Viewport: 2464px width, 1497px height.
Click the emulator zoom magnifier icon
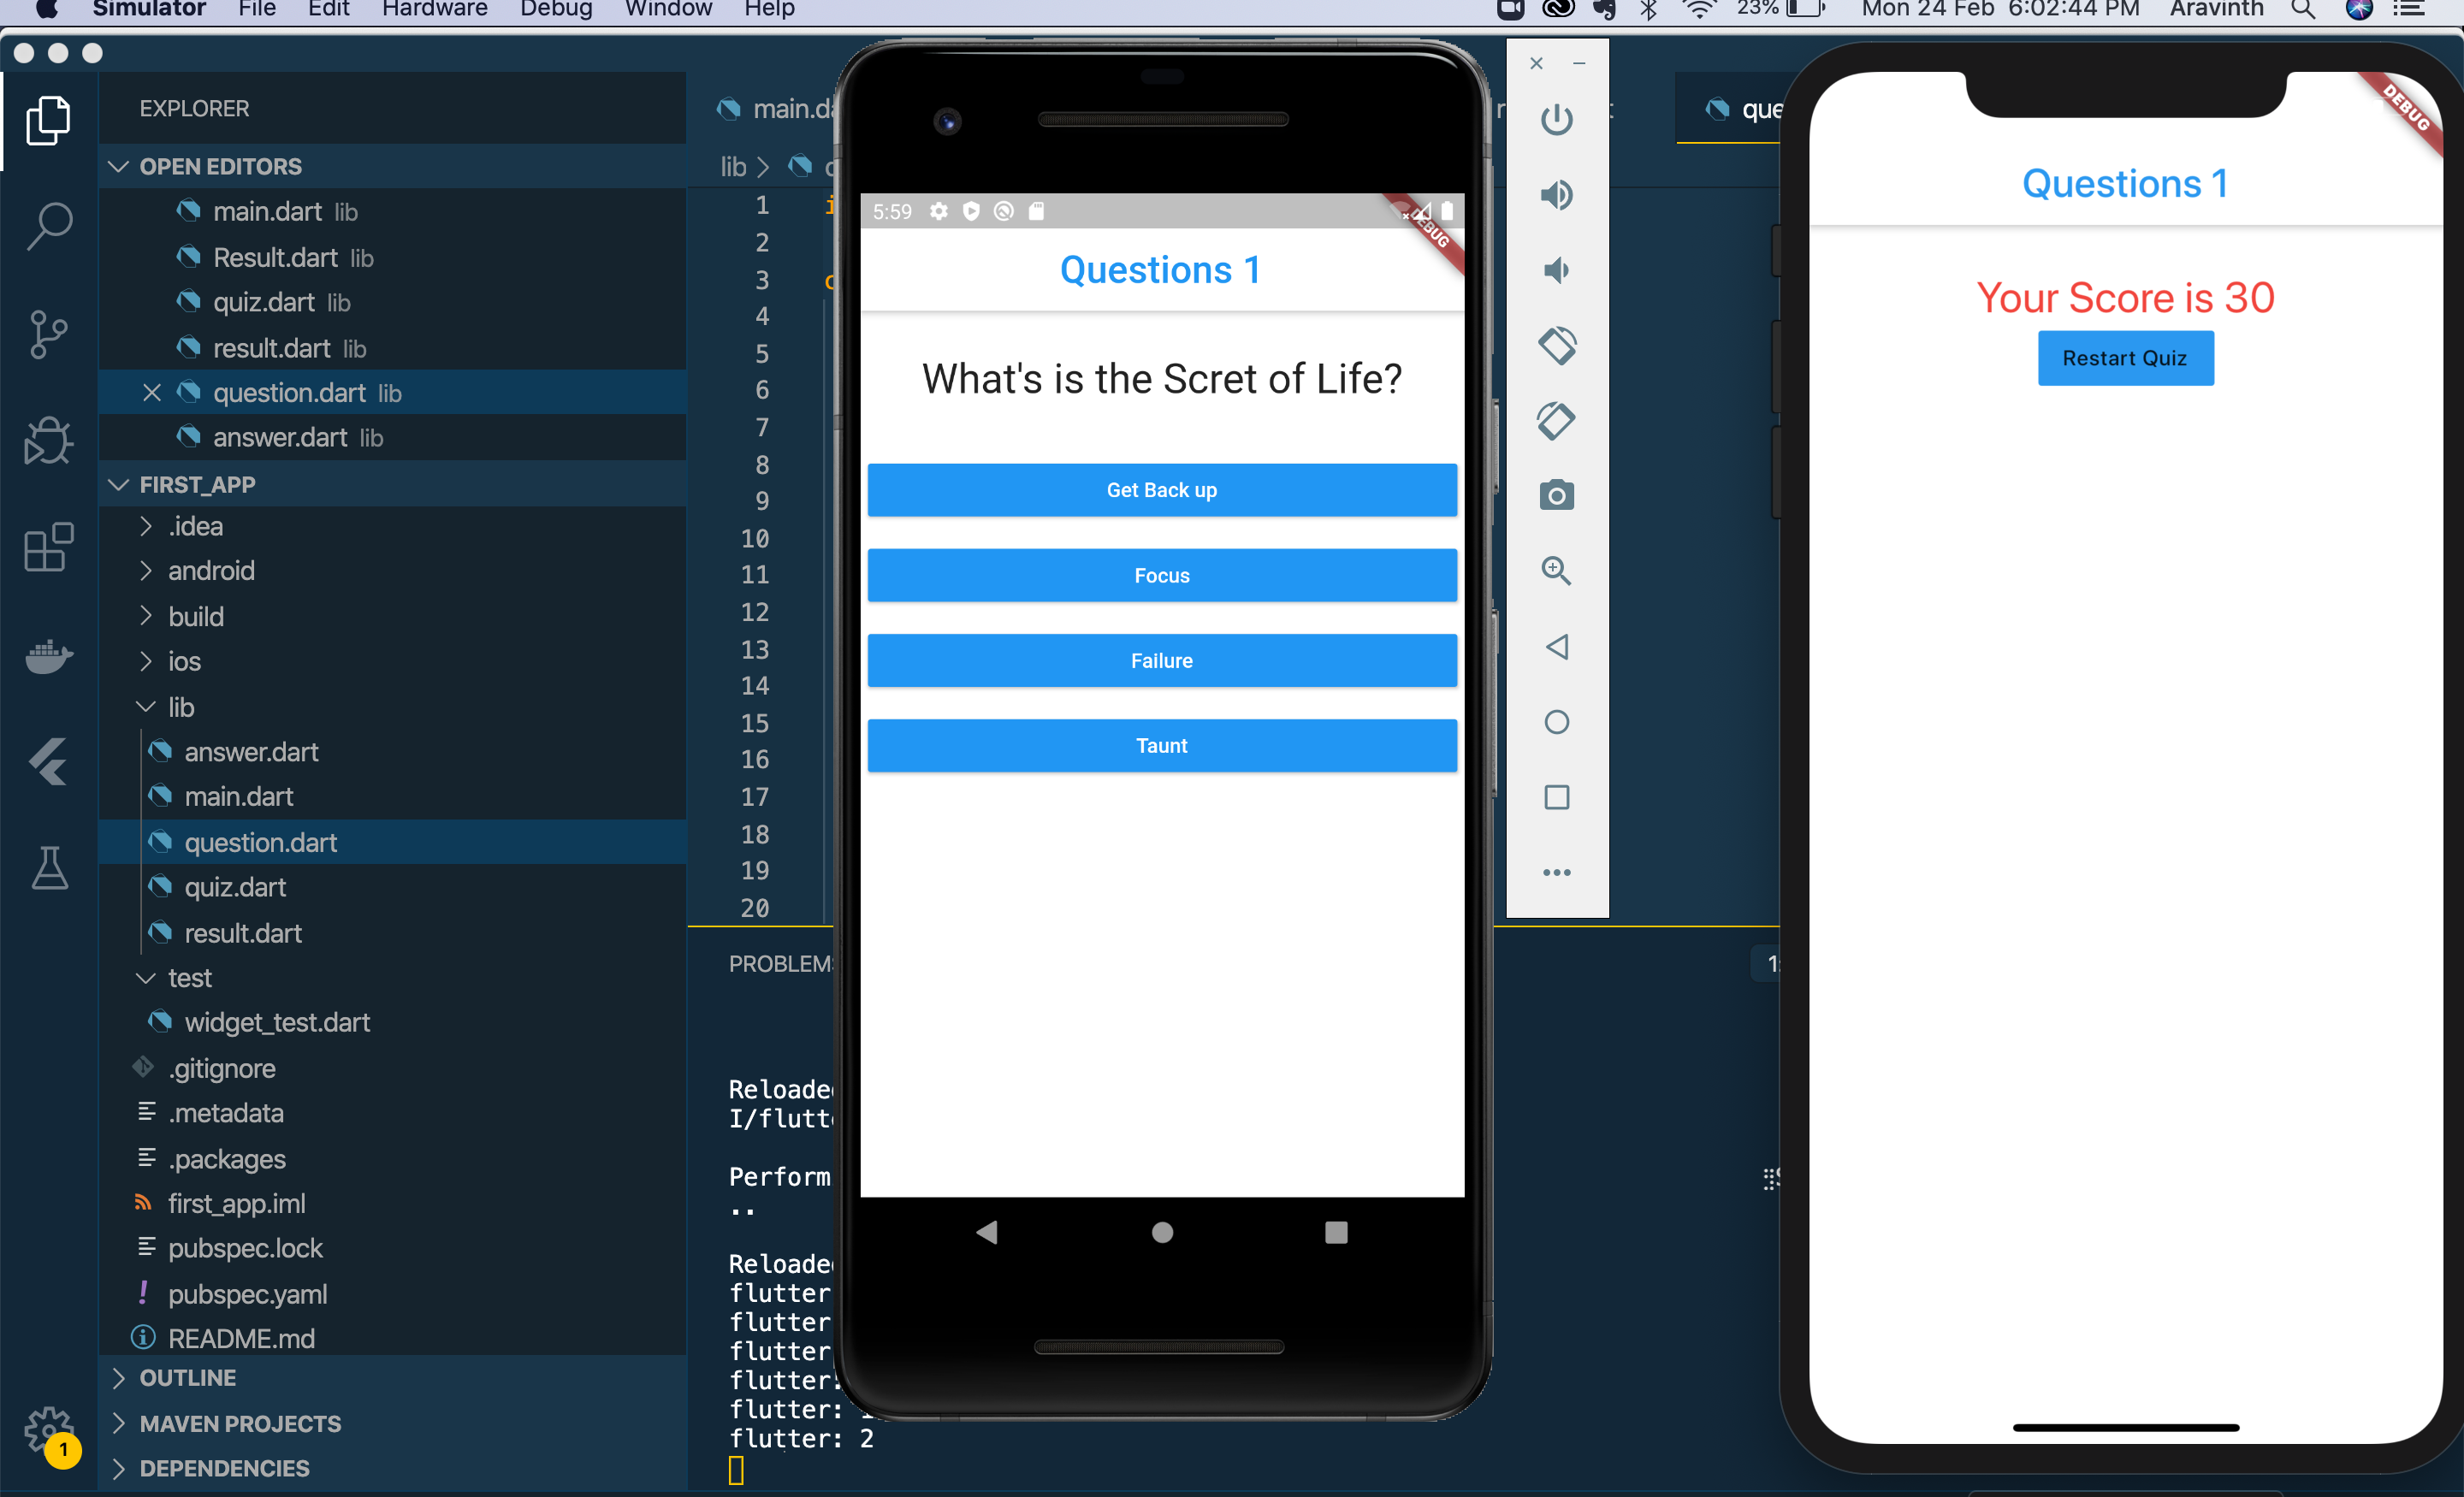click(1556, 571)
